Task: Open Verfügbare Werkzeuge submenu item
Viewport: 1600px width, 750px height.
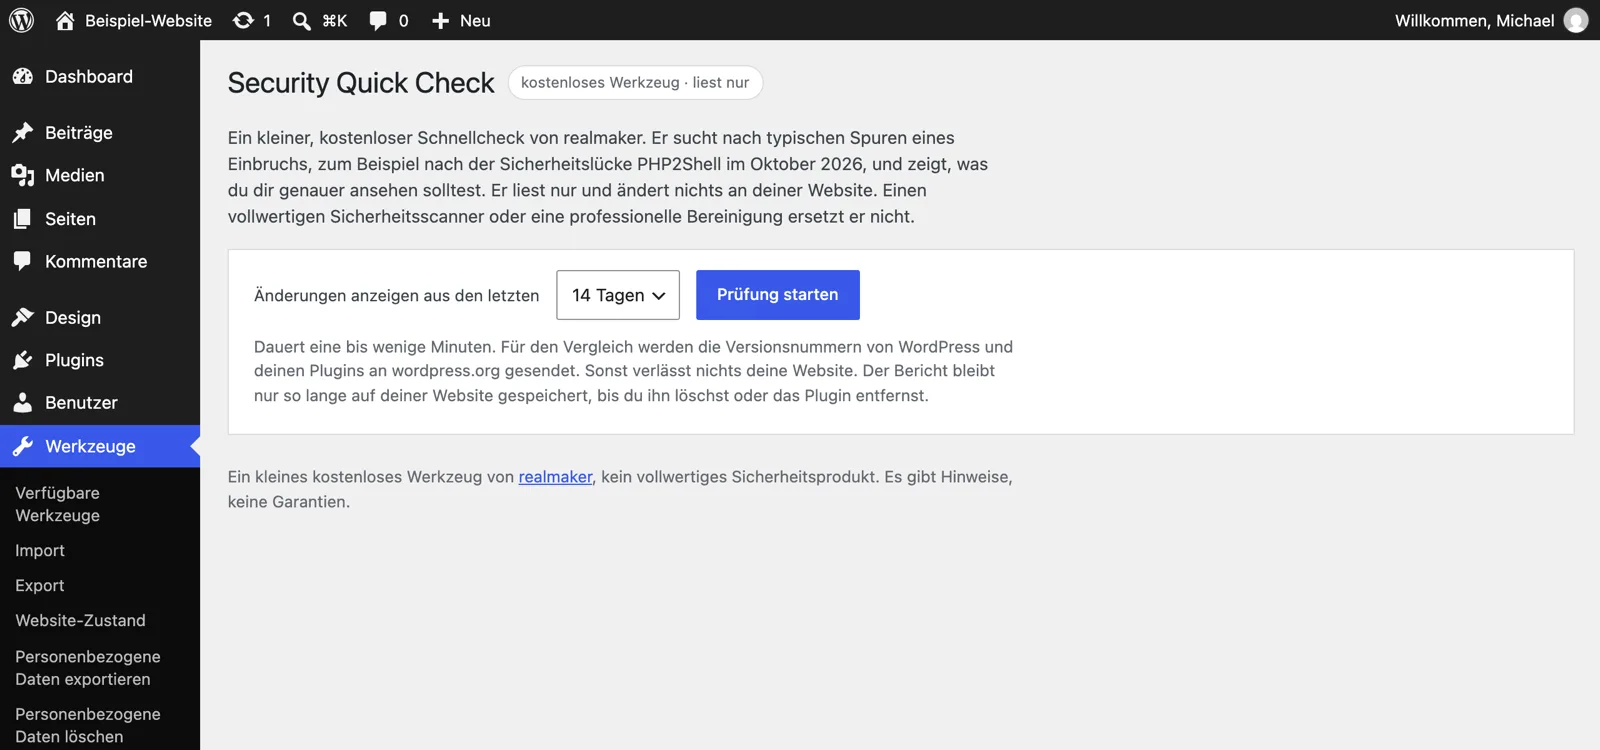Action: tap(58, 504)
